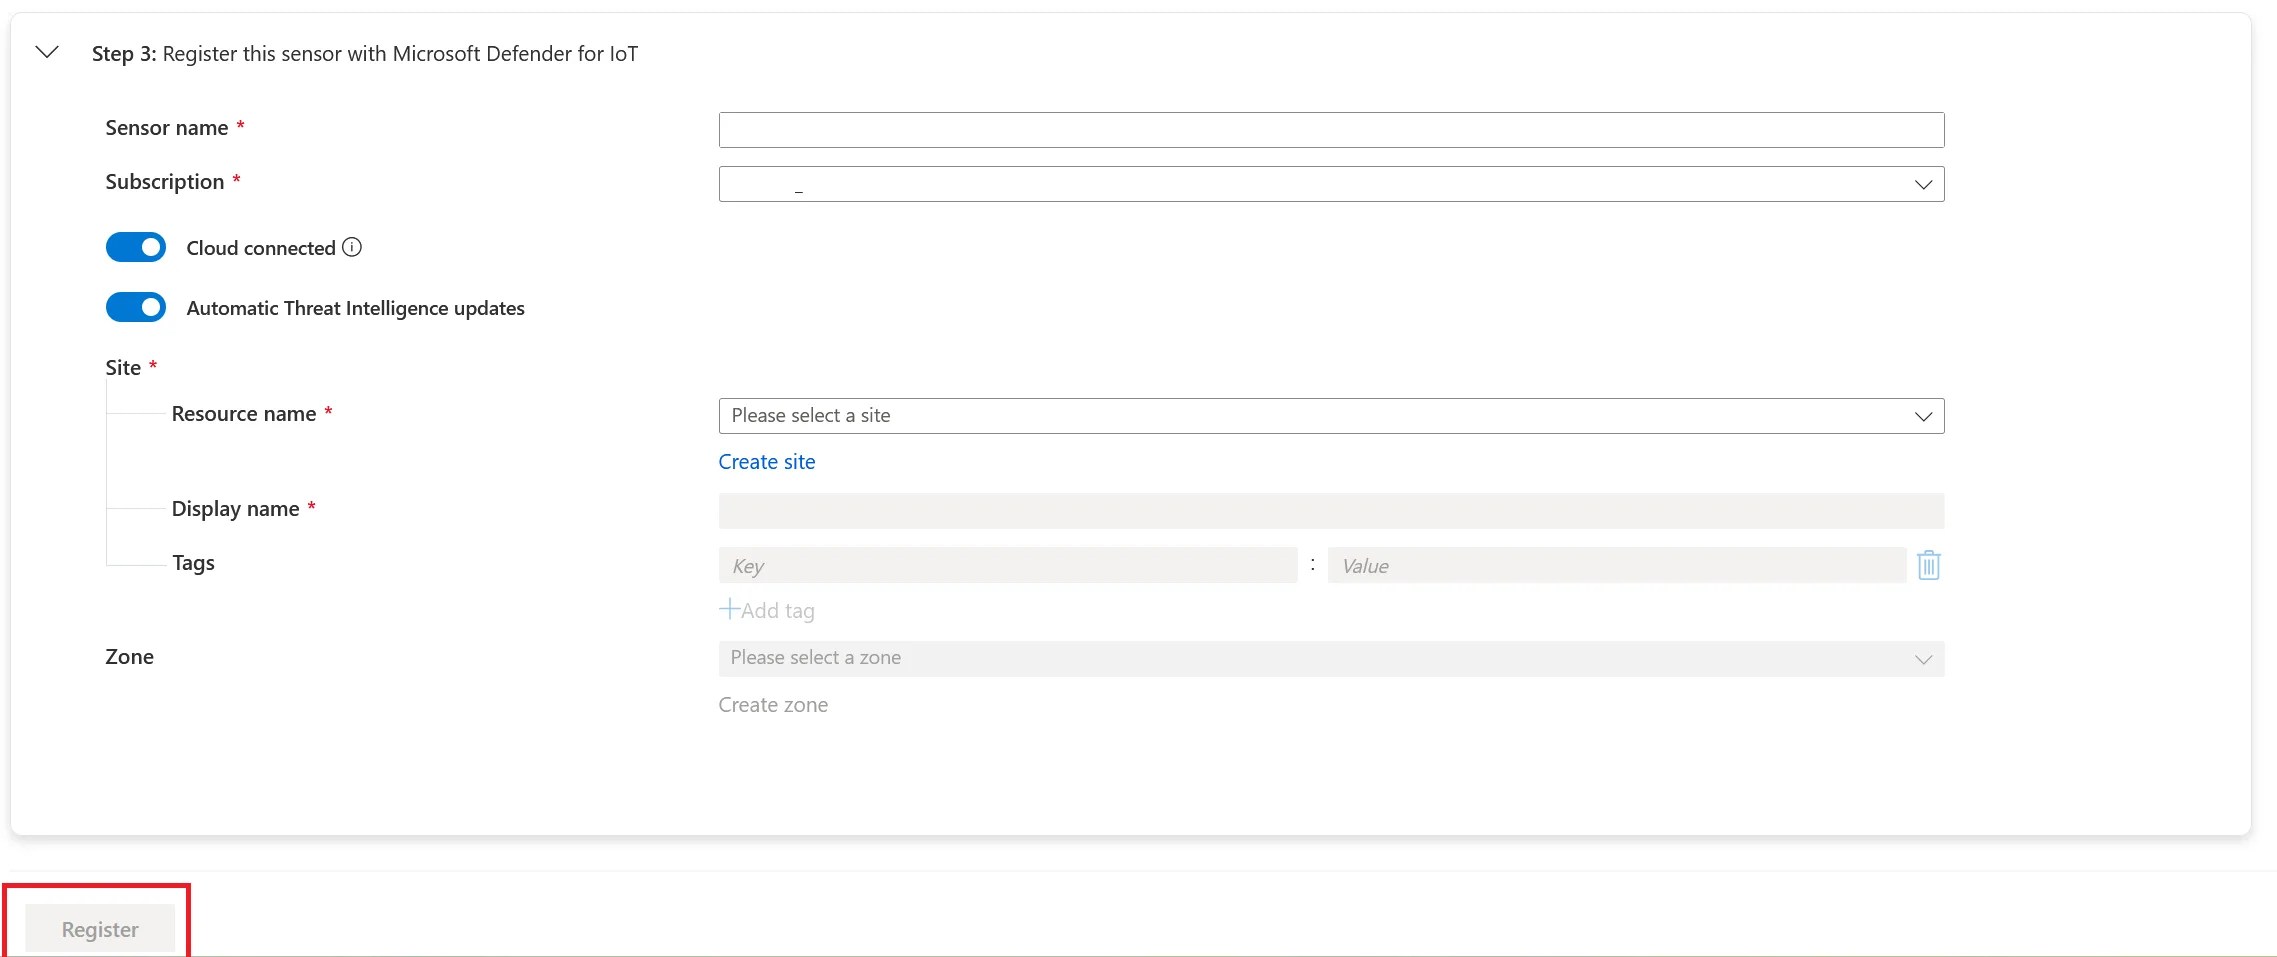This screenshot has height=957, width=2277.
Task: Click the 'Sensor name' label
Action: tap(167, 128)
